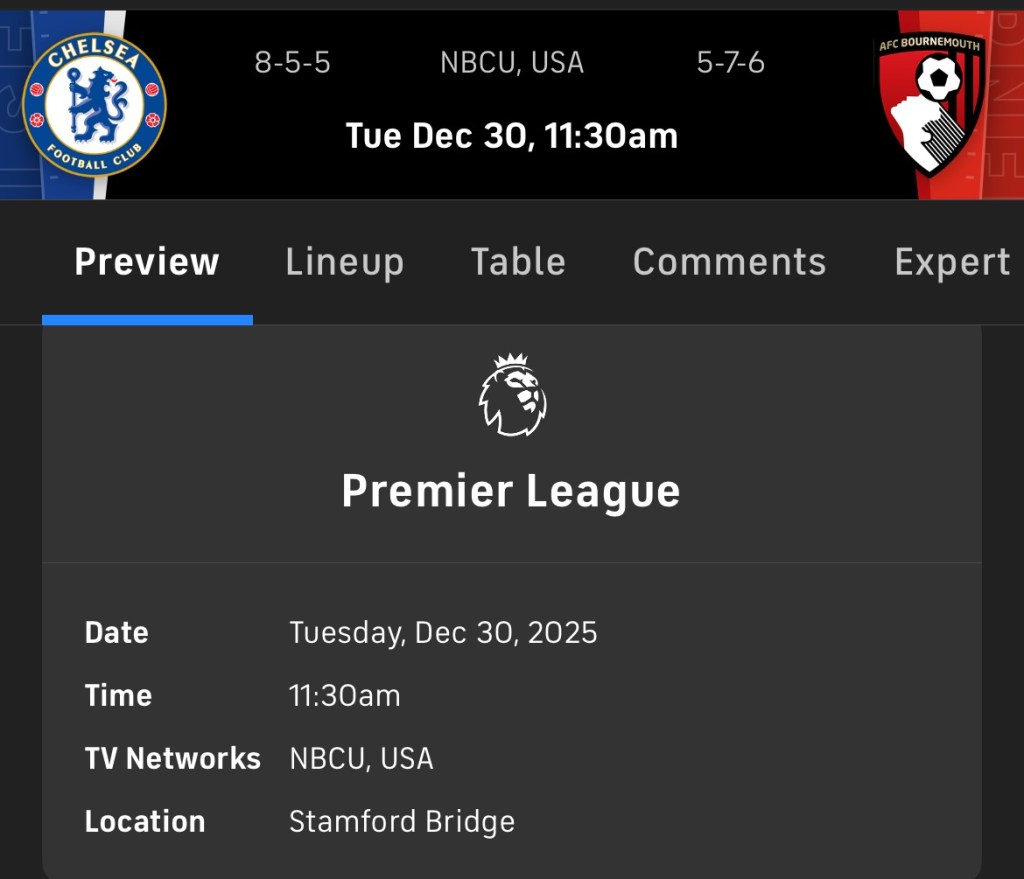Click the 11:30am value in the Time row
The width and height of the screenshot is (1024, 879).
(x=344, y=696)
